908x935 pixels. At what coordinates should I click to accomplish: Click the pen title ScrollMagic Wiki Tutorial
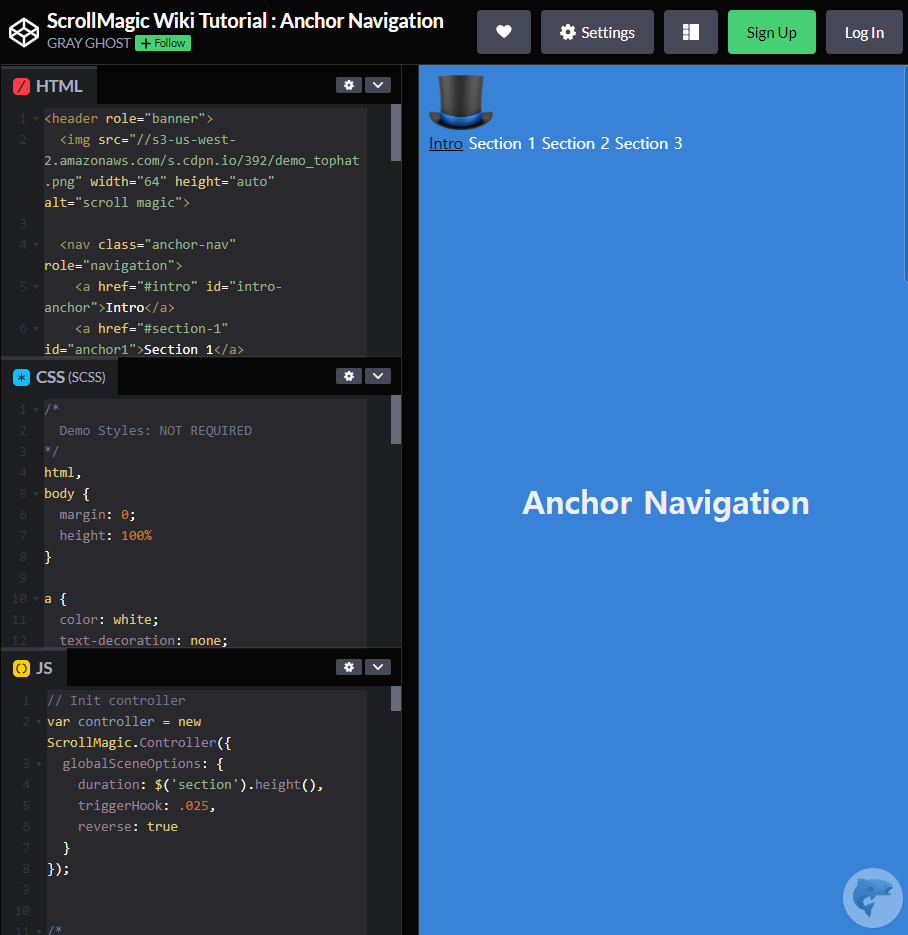[245, 21]
